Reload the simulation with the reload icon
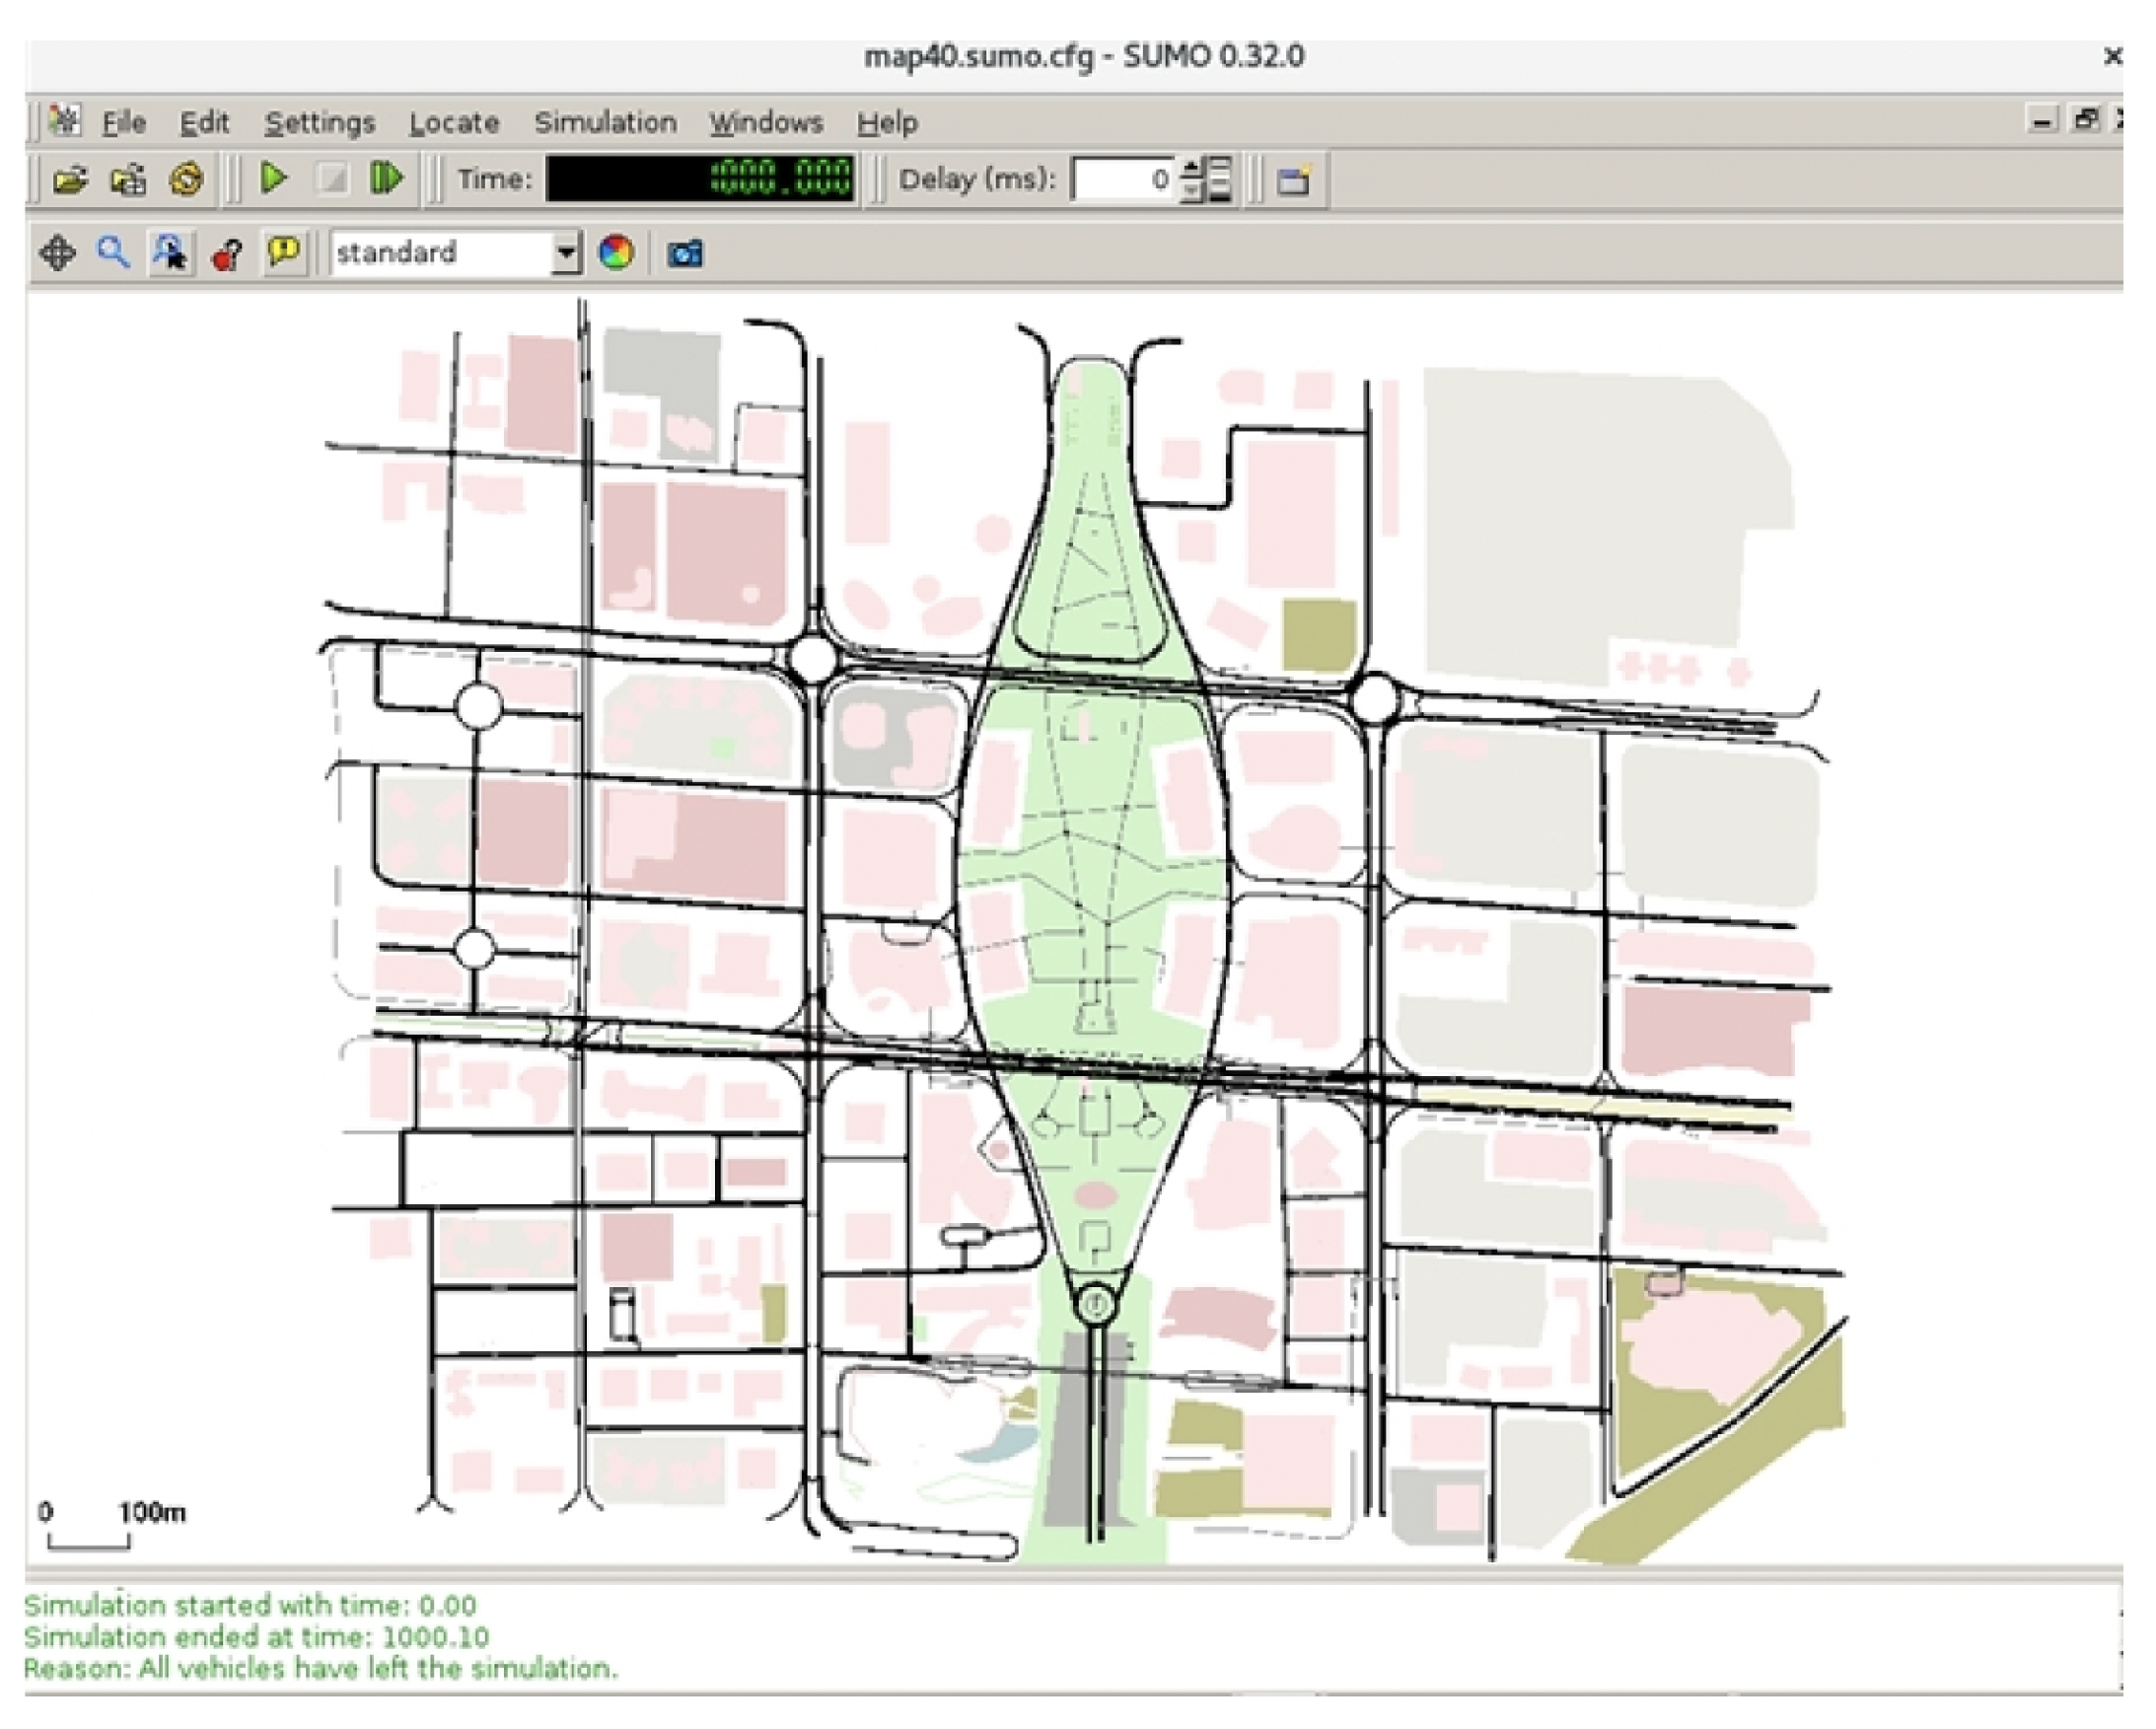2156x1729 pixels. pyautogui.click(x=186, y=180)
